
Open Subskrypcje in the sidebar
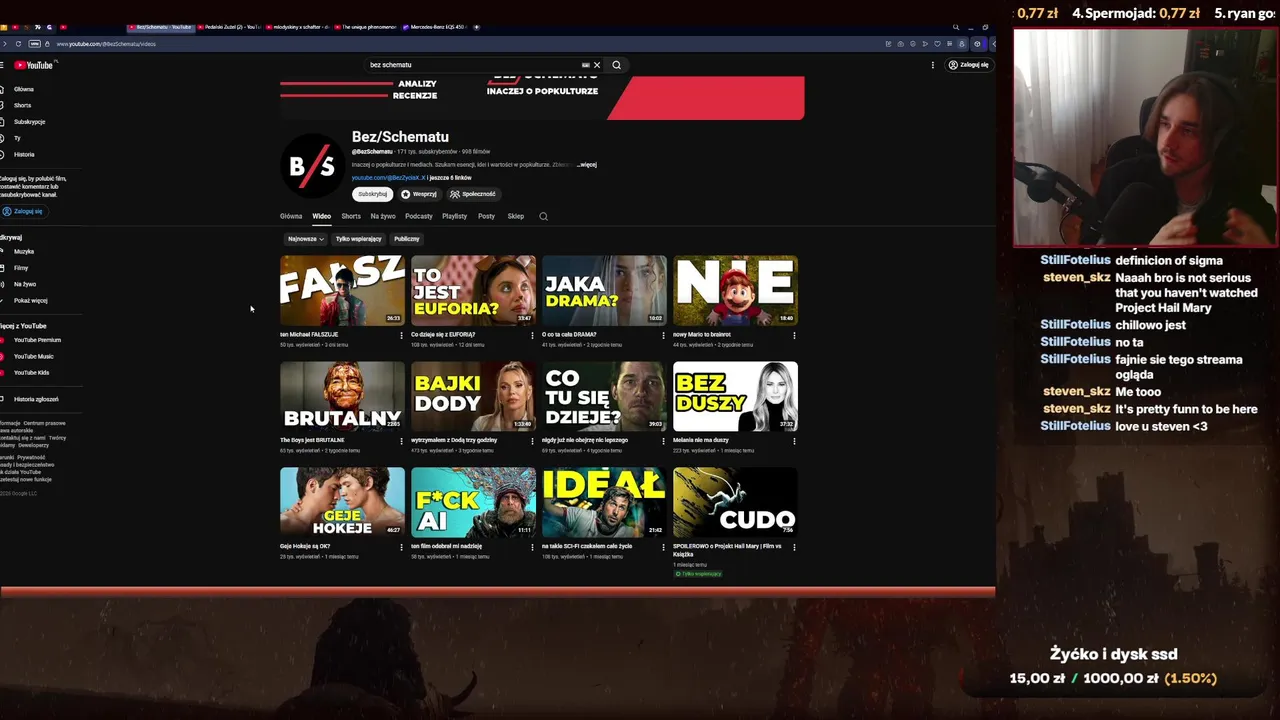[29, 122]
